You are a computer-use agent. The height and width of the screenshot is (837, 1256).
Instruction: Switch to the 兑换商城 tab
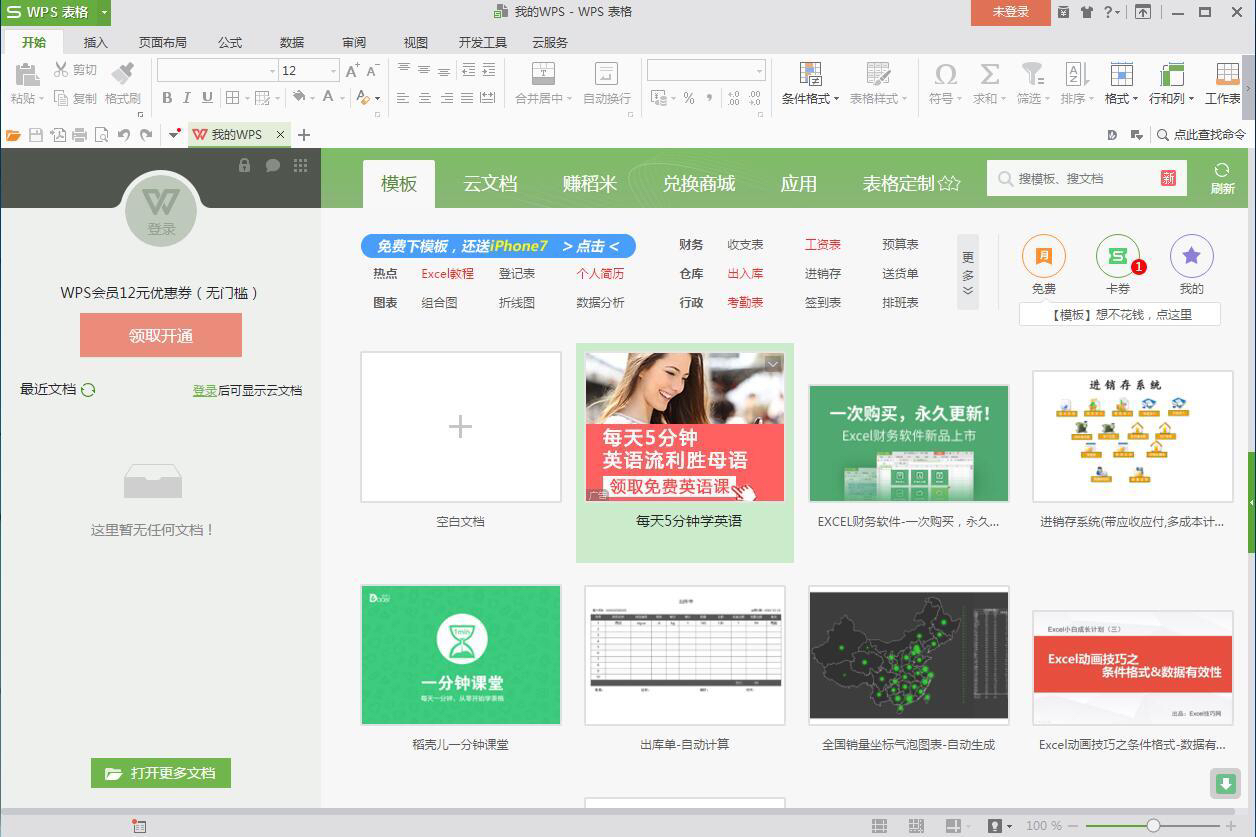[698, 183]
